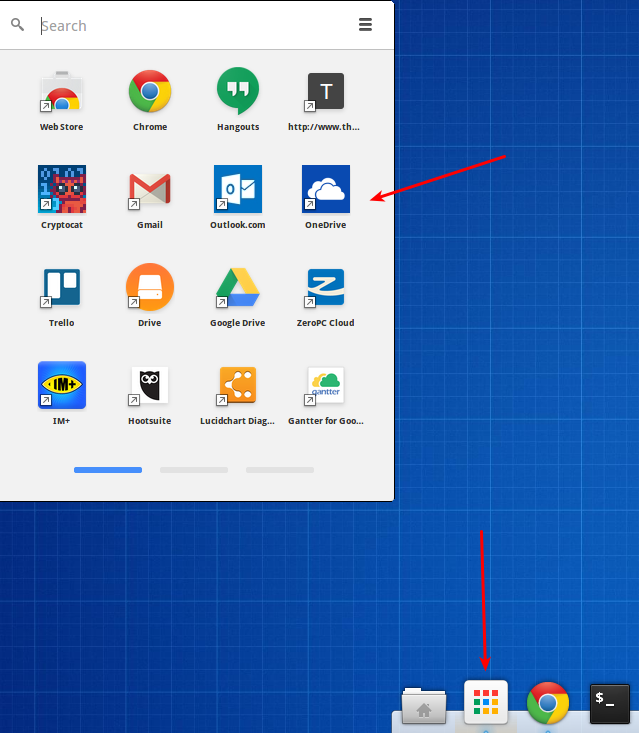Open the Trello app
This screenshot has height=733, width=639.
pyautogui.click(x=62, y=287)
